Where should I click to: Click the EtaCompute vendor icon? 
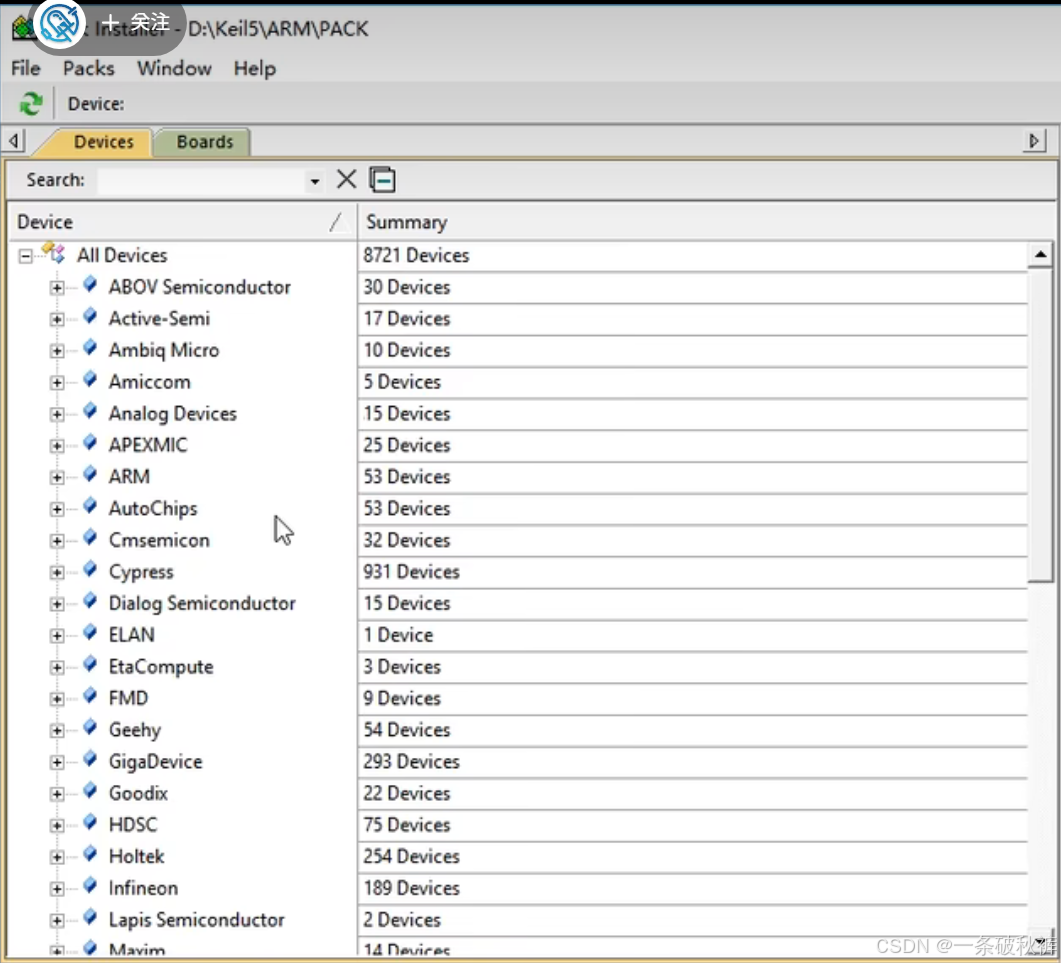tap(90, 665)
